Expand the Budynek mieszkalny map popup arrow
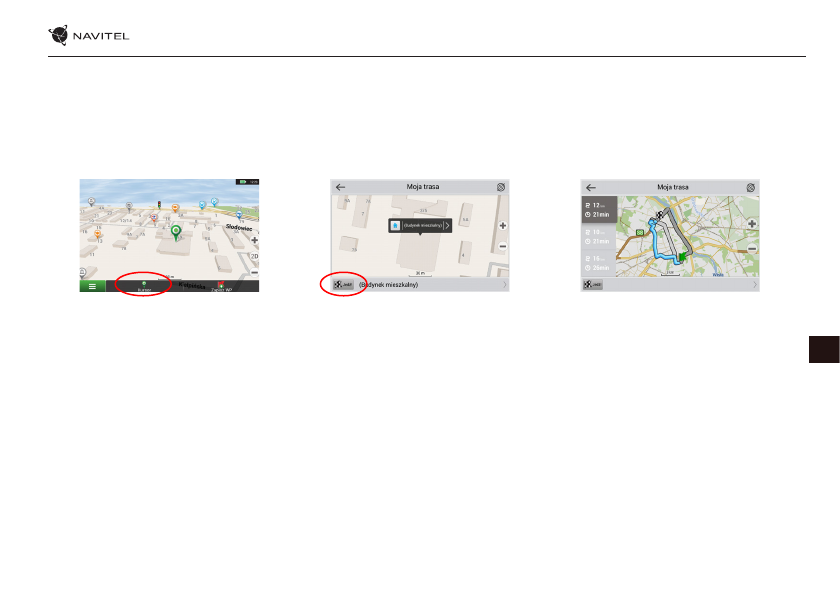 pos(447,226)
